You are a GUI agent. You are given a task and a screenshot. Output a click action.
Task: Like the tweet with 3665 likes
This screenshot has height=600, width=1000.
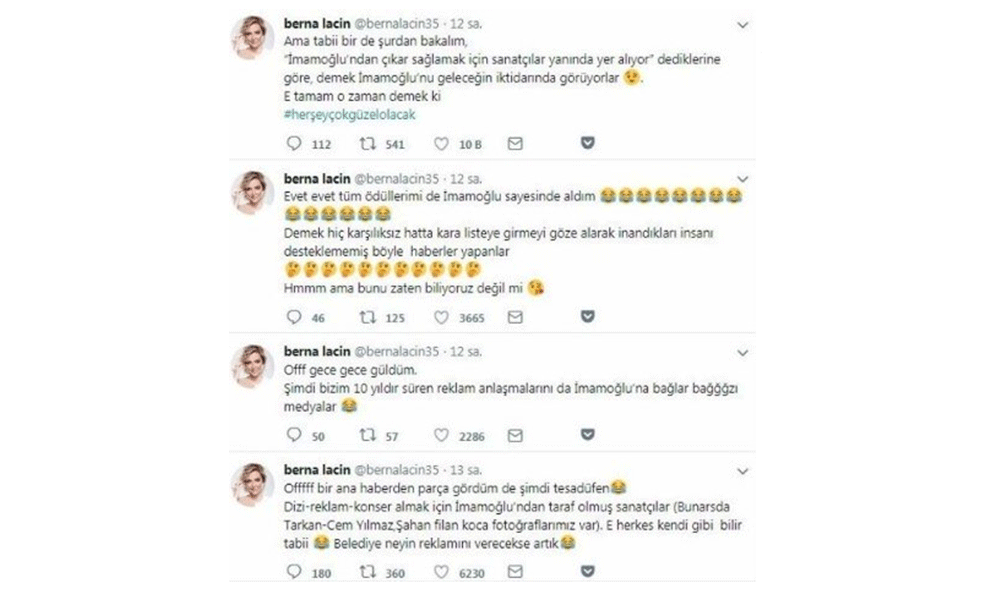click(441, 317)
